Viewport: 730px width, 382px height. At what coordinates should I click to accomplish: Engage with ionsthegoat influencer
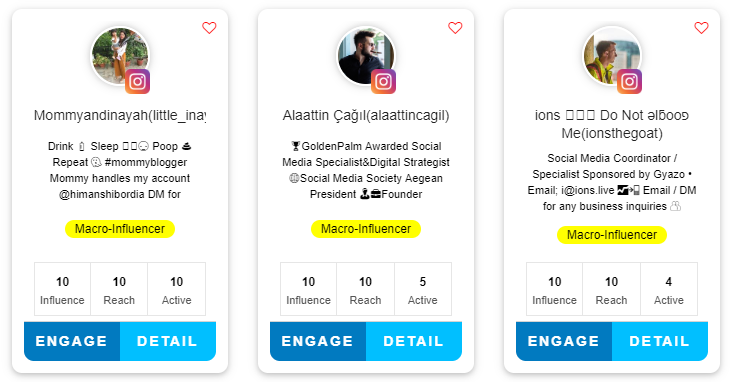(x=564, y=341)
